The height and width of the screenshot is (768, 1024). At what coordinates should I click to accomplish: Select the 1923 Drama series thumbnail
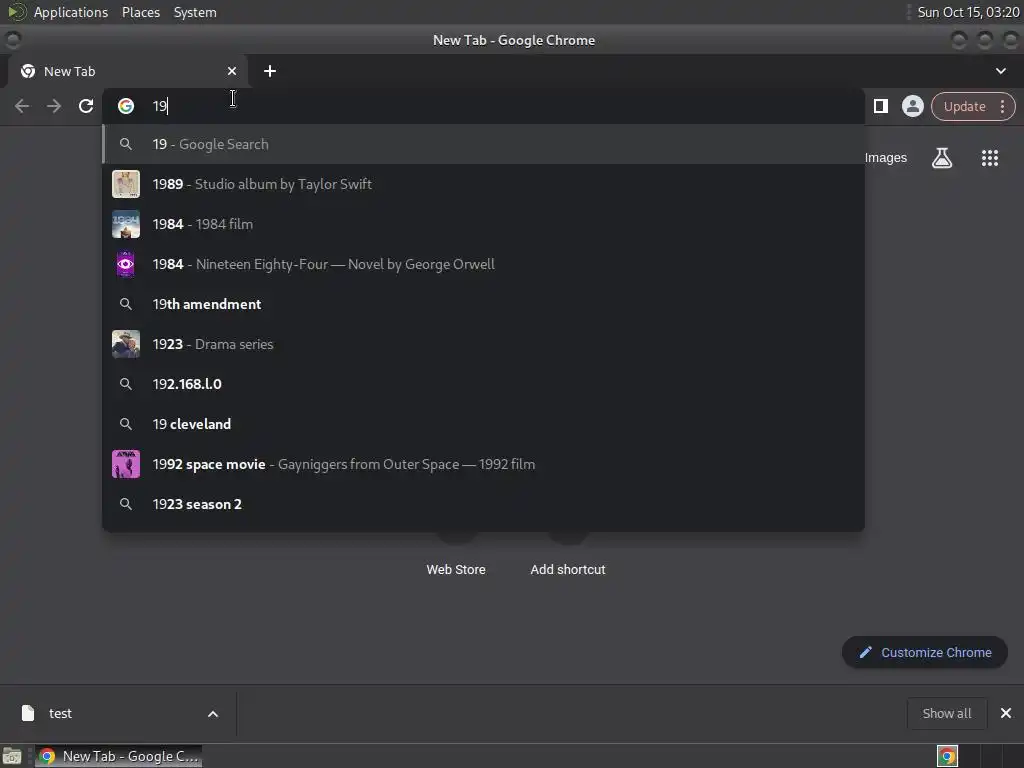126,344
